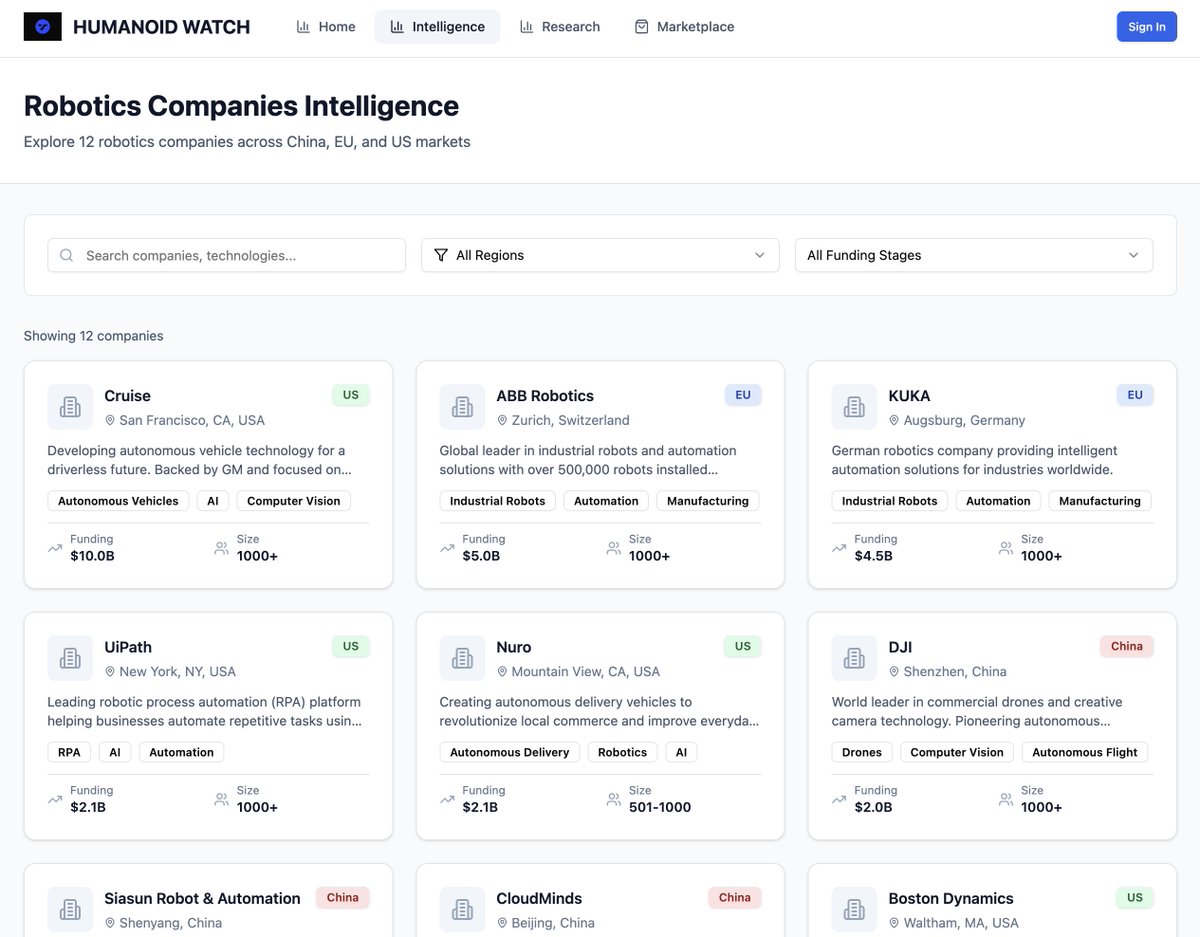Image resolution: width=1200 pixels, height=937 pixels.
Task: Click the people size icon on Nuro card
Action: pos(614,799)
